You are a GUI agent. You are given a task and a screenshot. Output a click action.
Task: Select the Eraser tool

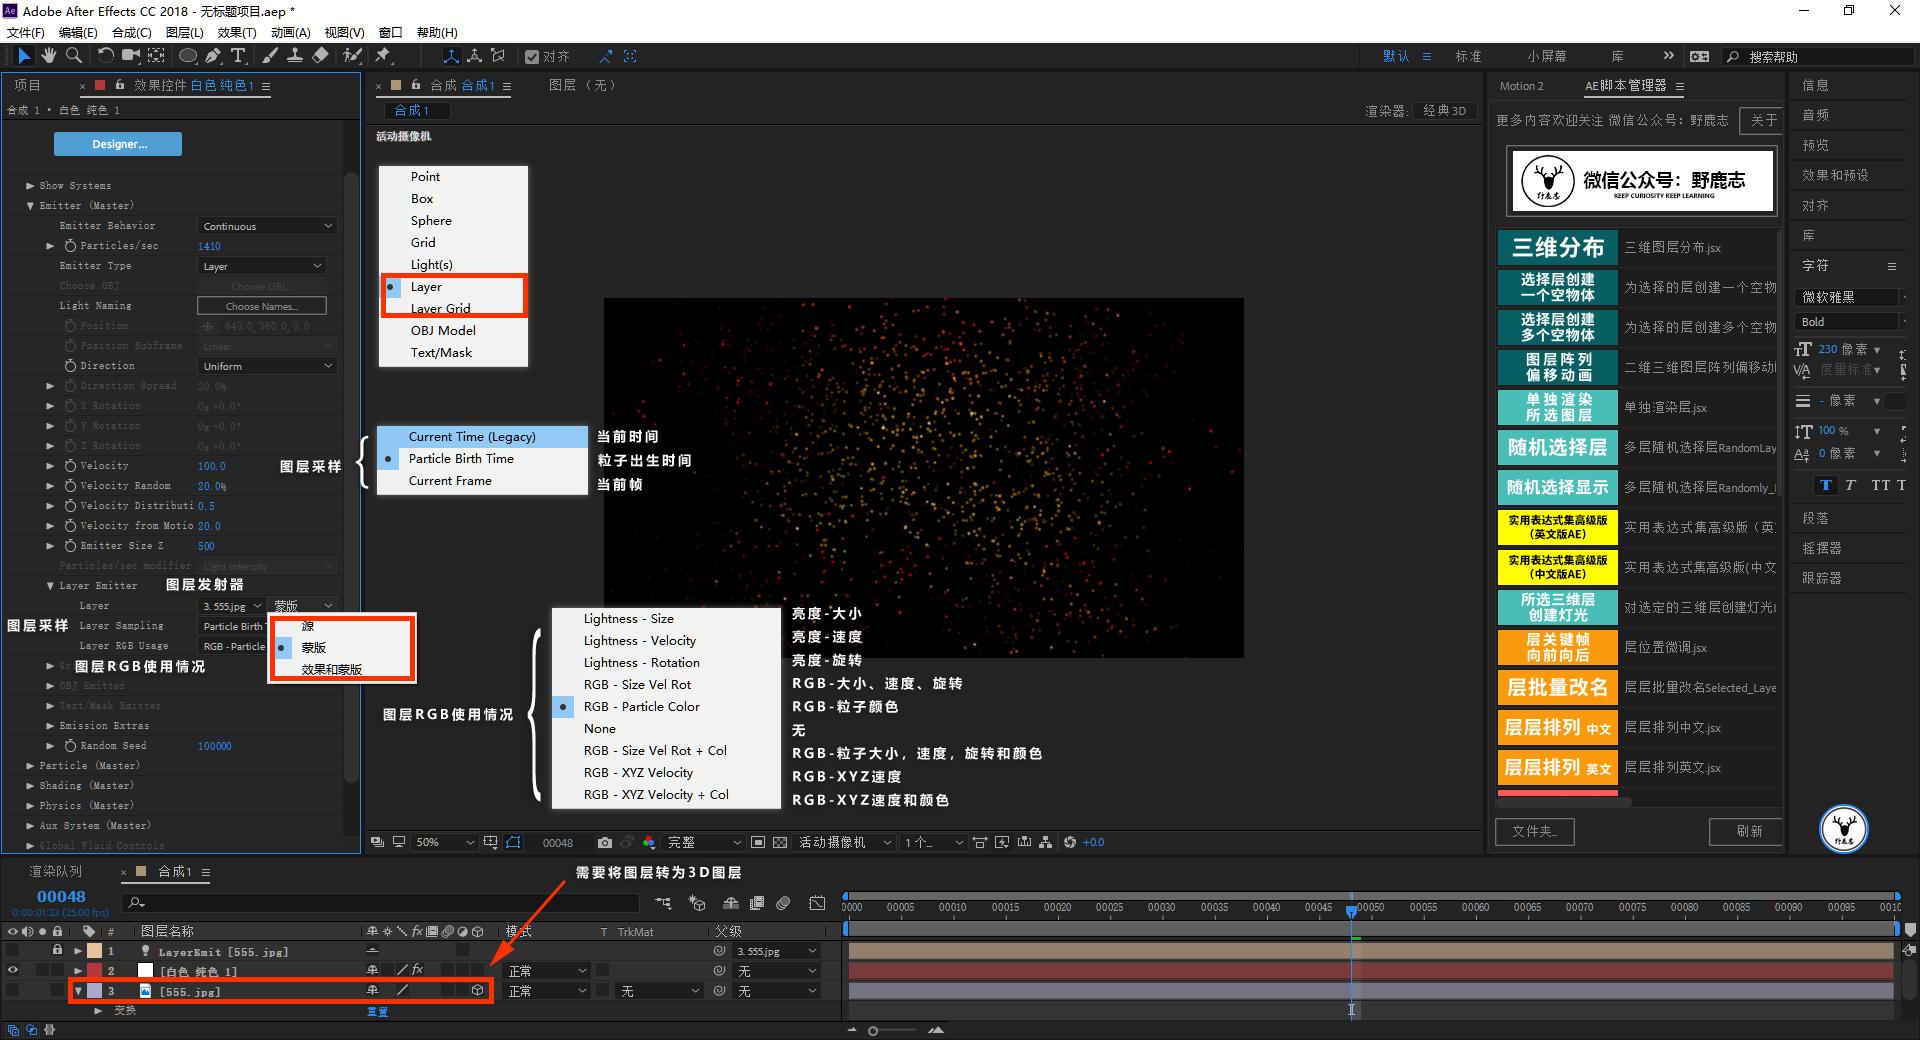pos(320,56)
